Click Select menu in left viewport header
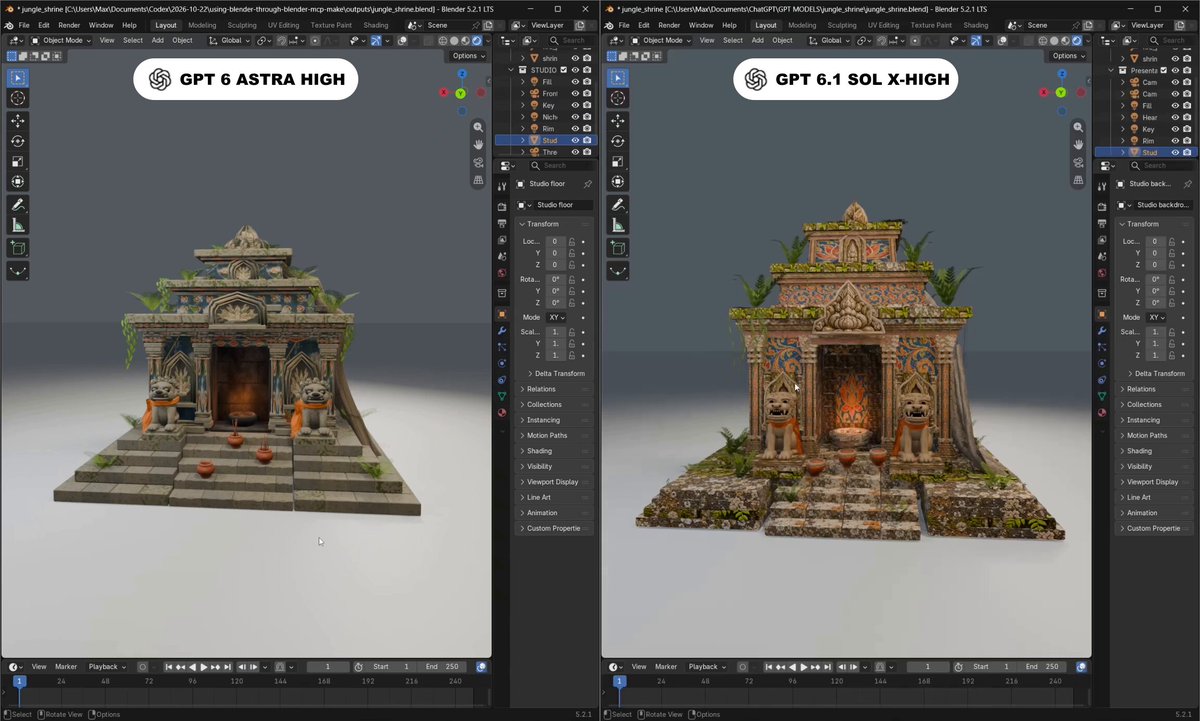 [133, 40]
